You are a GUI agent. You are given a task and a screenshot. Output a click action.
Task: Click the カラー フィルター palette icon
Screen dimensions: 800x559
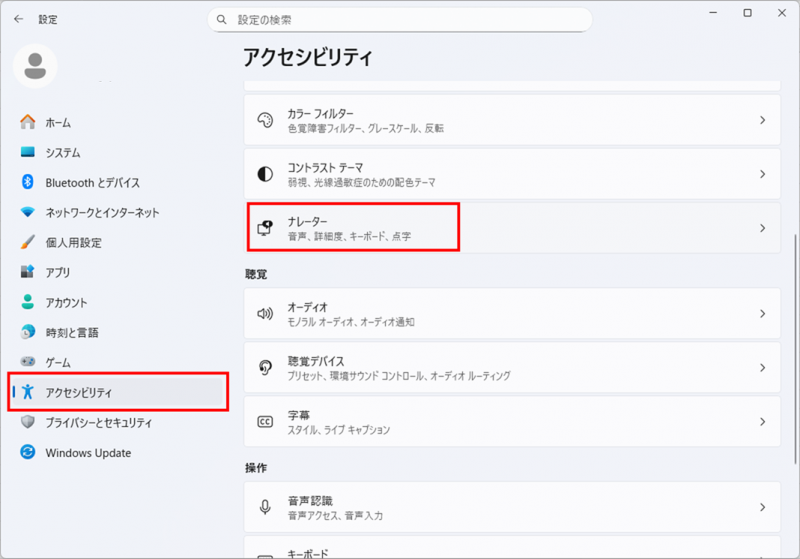[265, 120]
